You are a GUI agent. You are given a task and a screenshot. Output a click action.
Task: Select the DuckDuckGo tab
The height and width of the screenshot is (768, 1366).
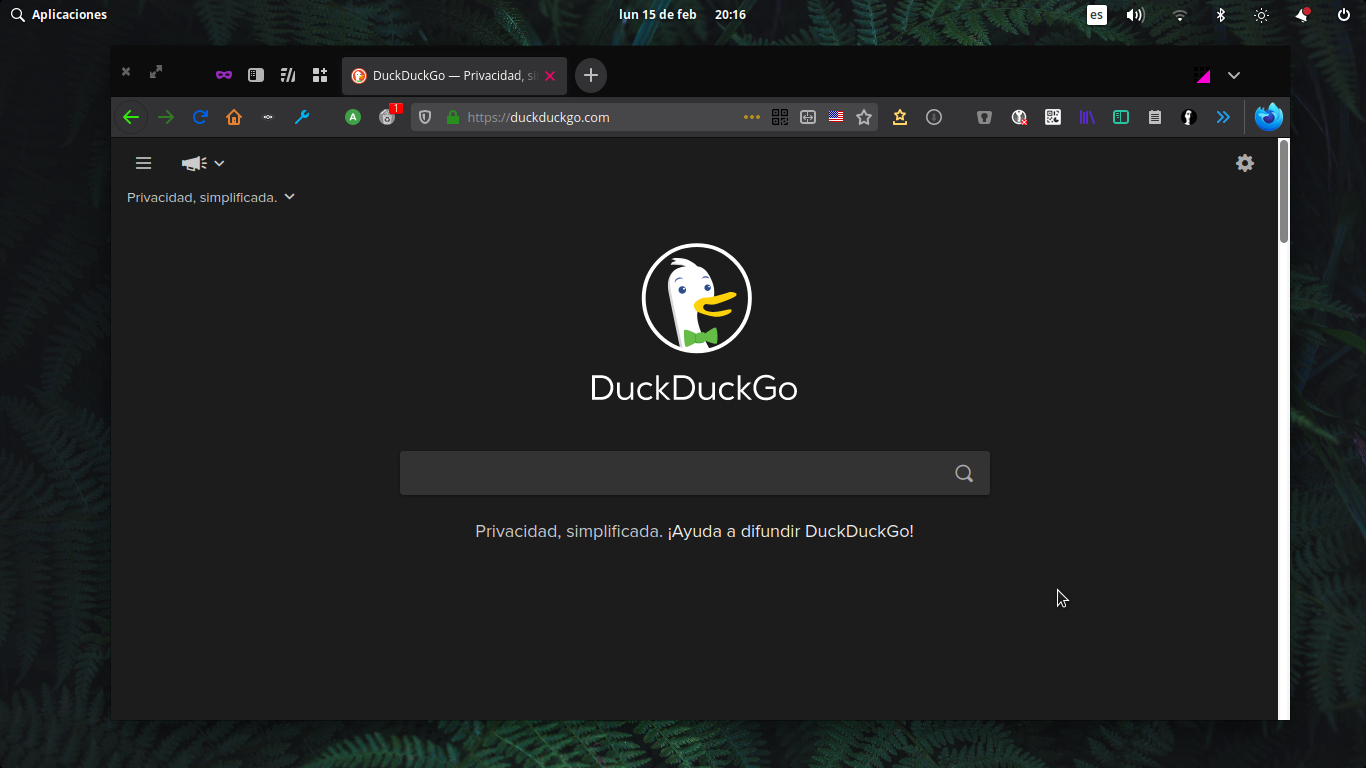click(454, 76)
